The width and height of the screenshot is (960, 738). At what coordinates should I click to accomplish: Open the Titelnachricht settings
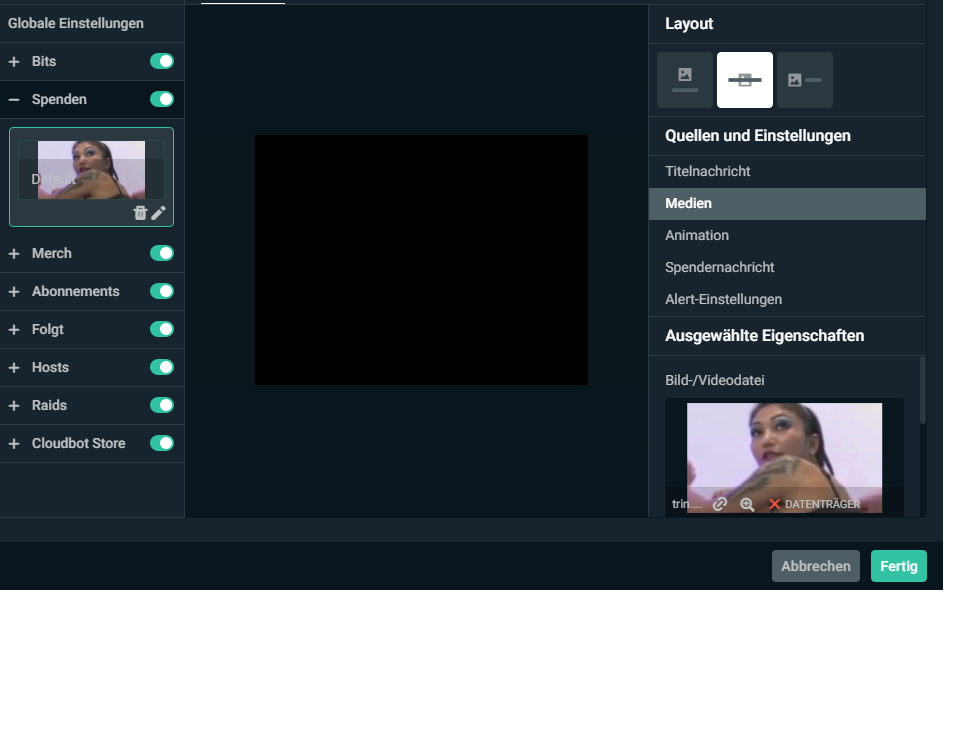point(708,171)
